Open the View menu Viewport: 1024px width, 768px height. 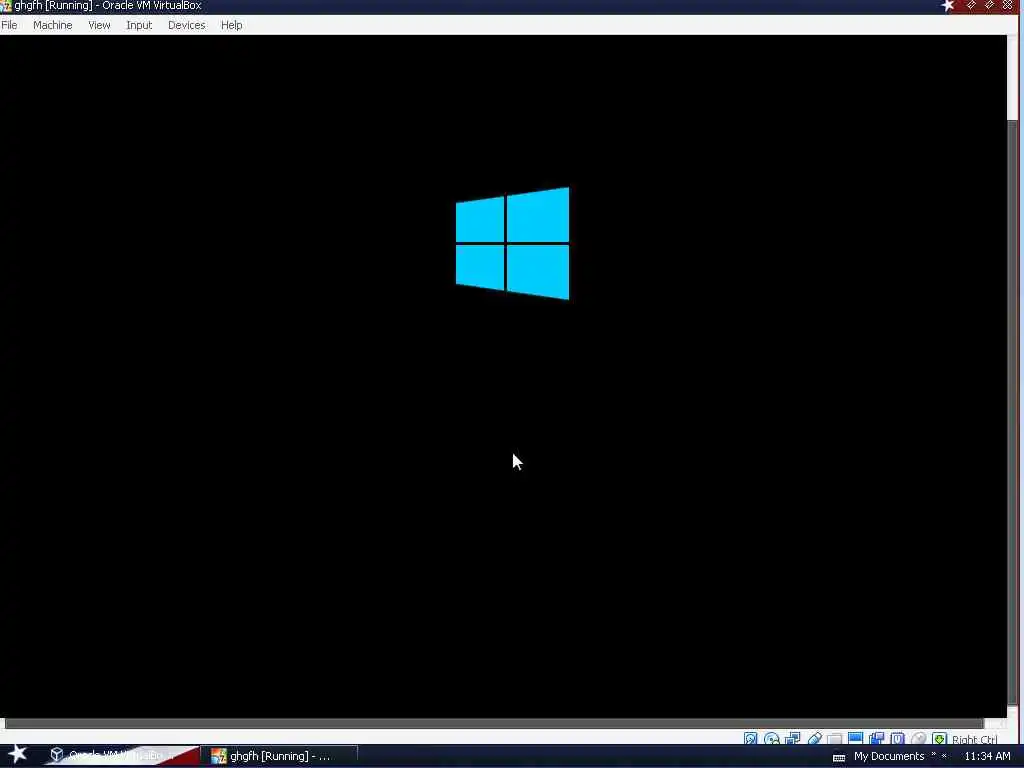[x=99, y=25]
